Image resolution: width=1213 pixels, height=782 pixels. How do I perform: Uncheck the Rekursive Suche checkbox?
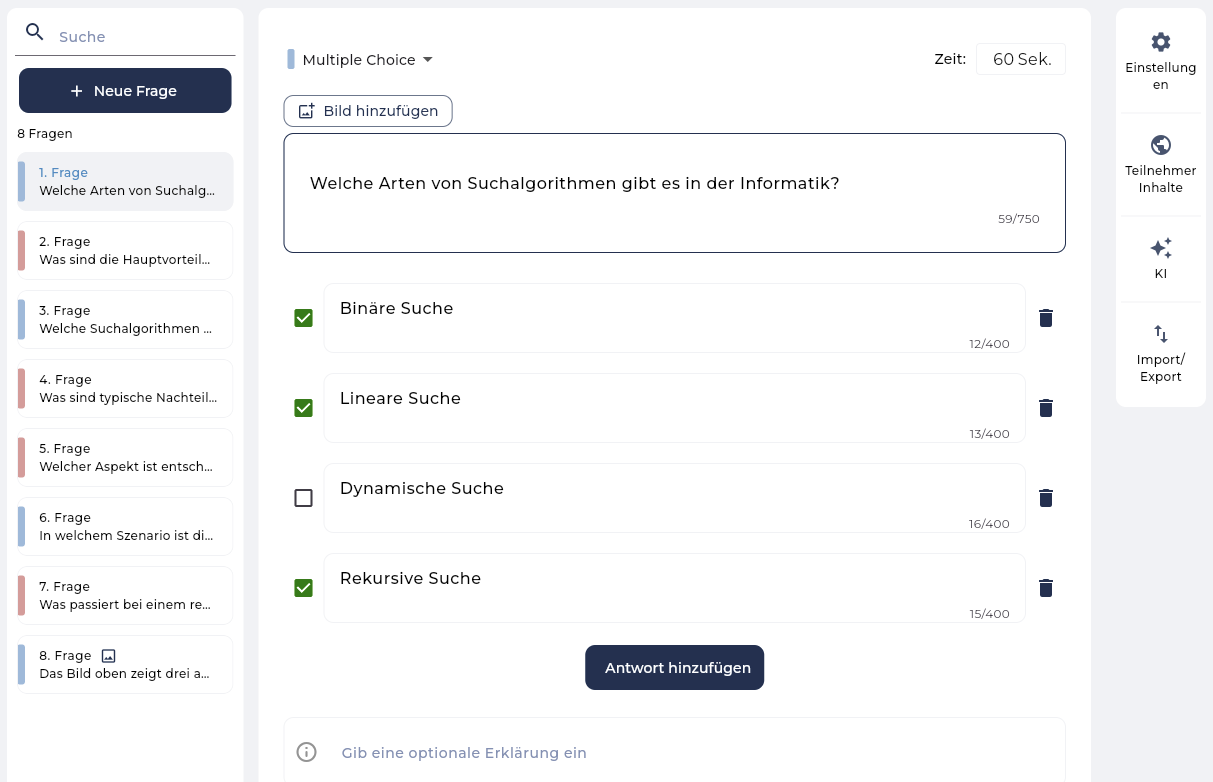coord(303,588)
